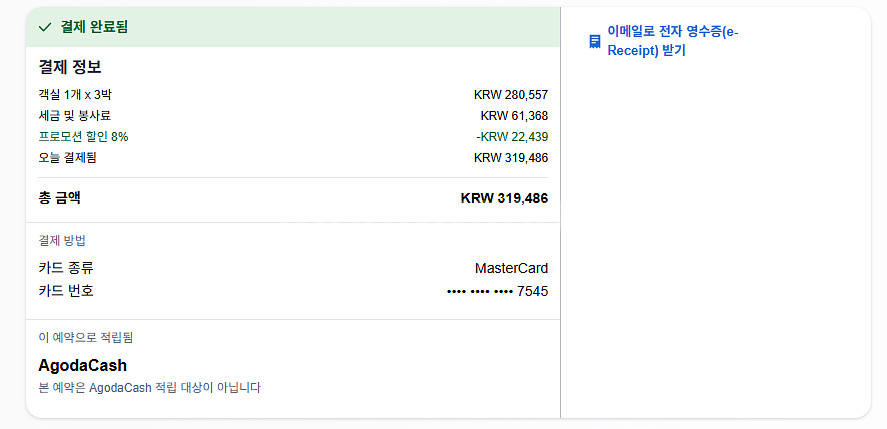Select the tax amount KRW 61,368

coord(514,116)
